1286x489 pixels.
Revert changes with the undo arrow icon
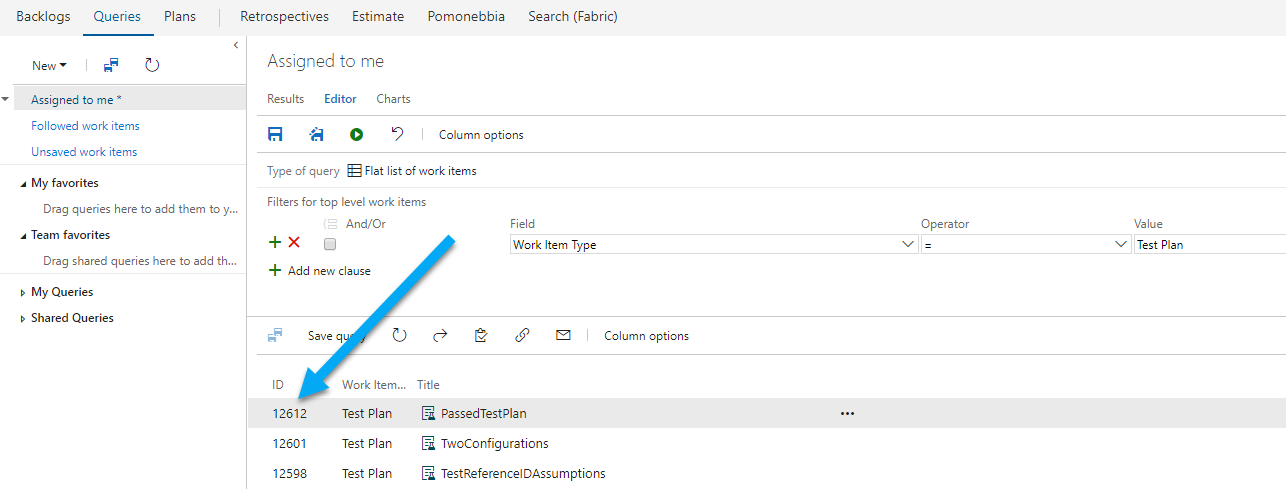tap(397, 134)
